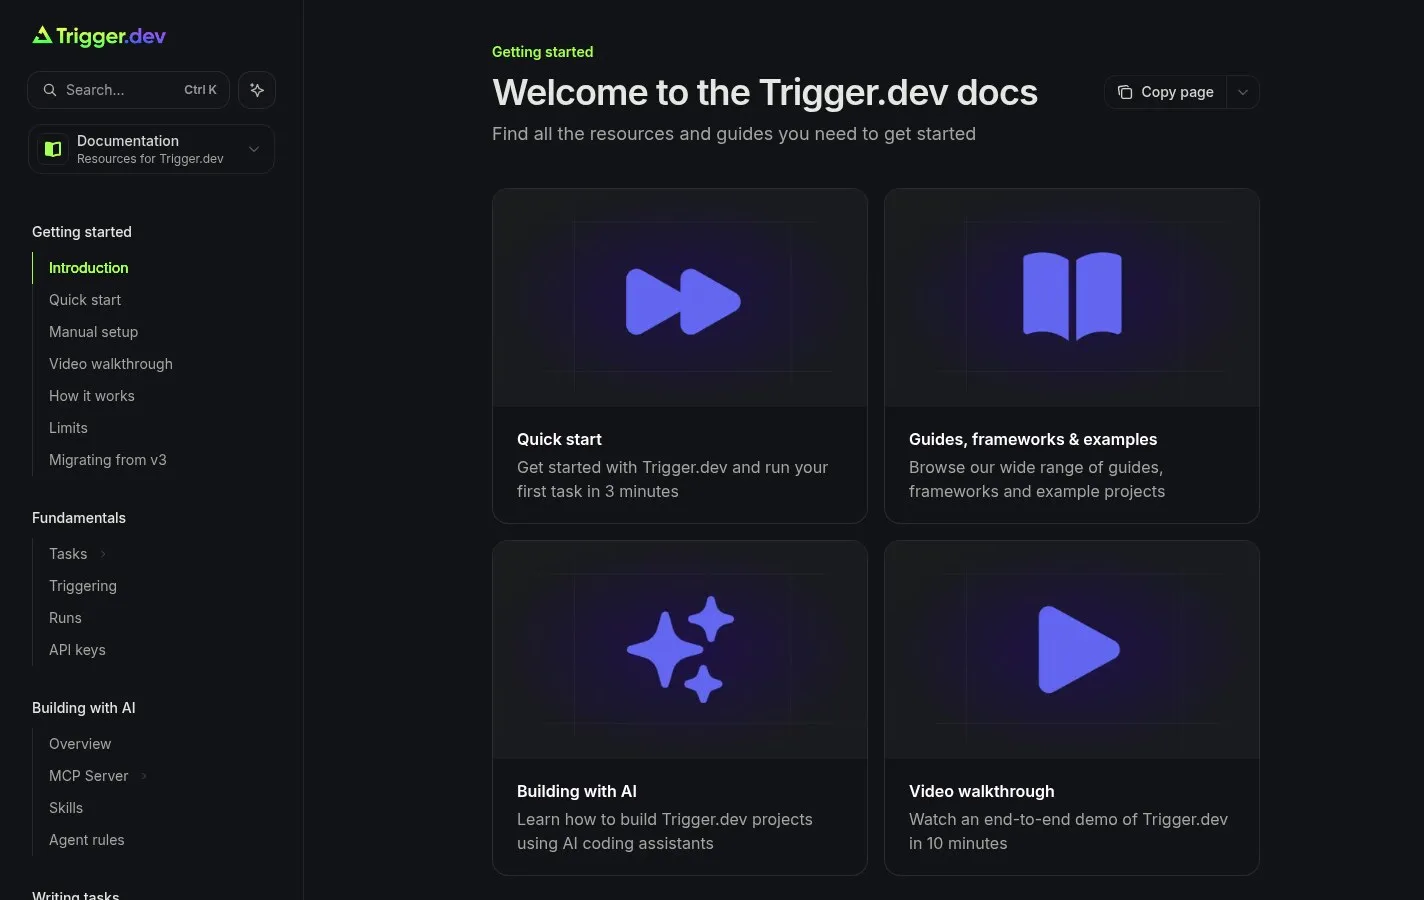The height and width of the screenshot is (900, 1424).
Task: Click the Welcome to the Trigger.dev docs heading
Action: click(x=765, y=92)
